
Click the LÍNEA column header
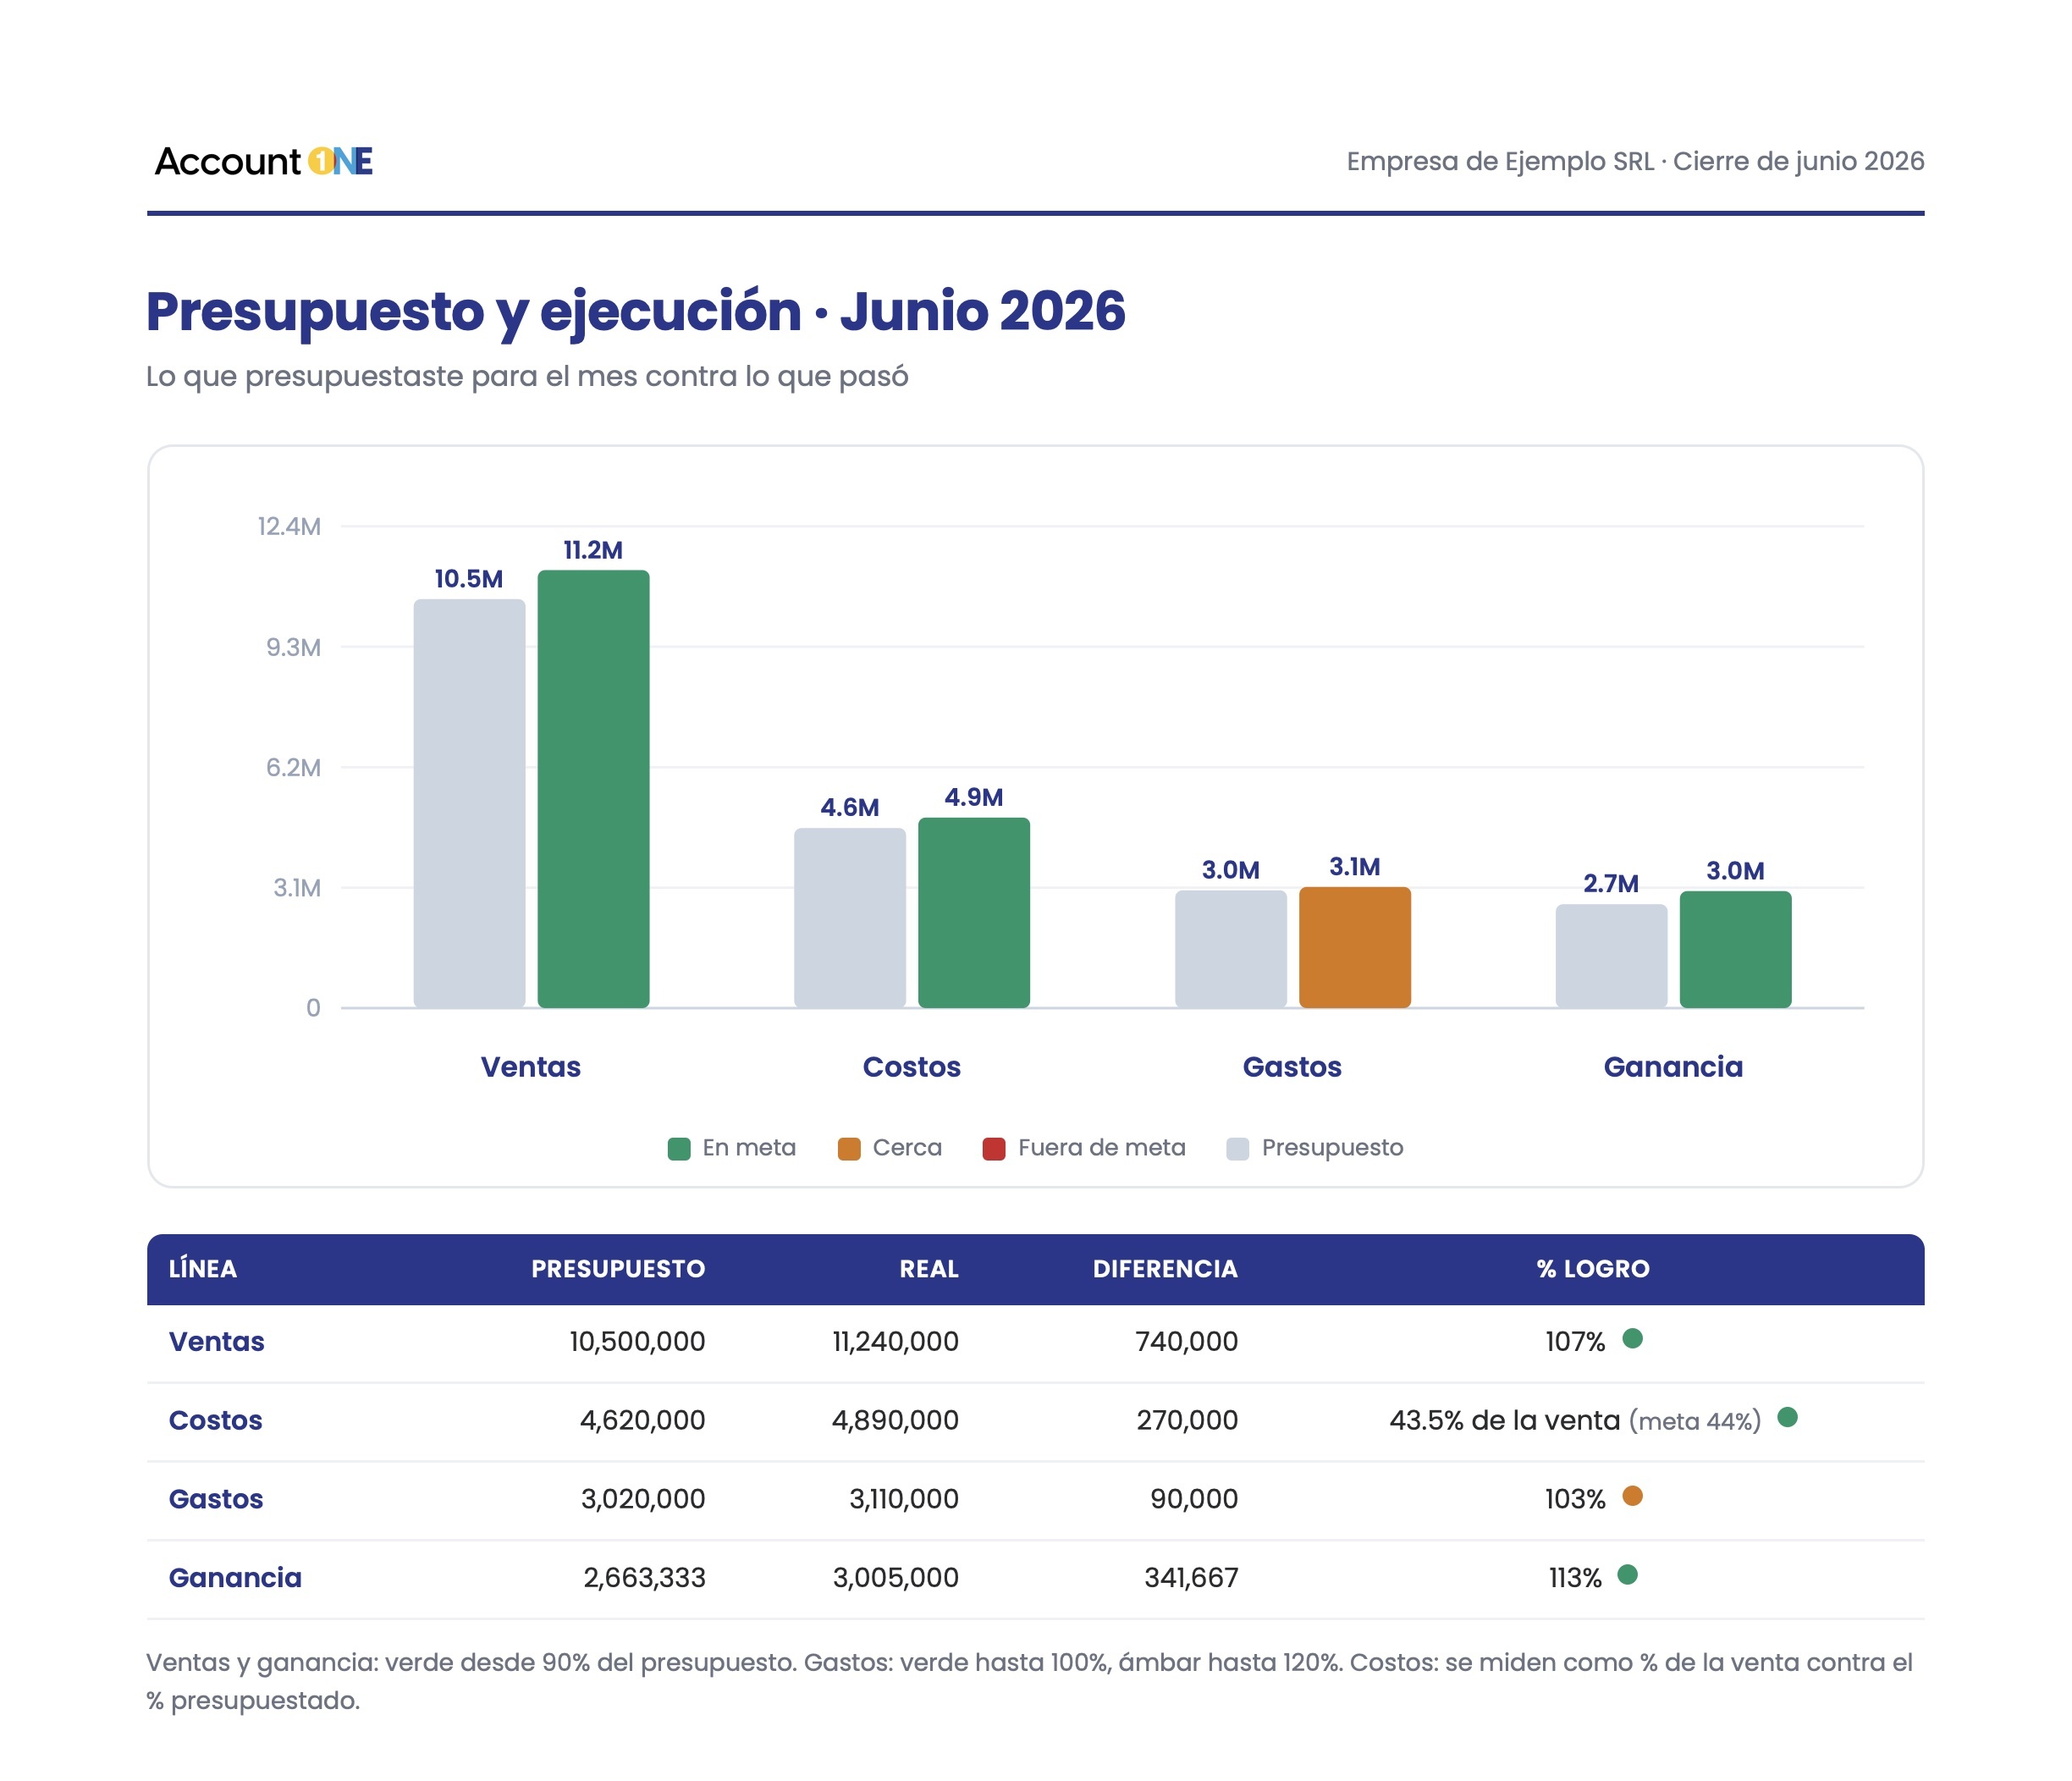(x=203, y=1269)
